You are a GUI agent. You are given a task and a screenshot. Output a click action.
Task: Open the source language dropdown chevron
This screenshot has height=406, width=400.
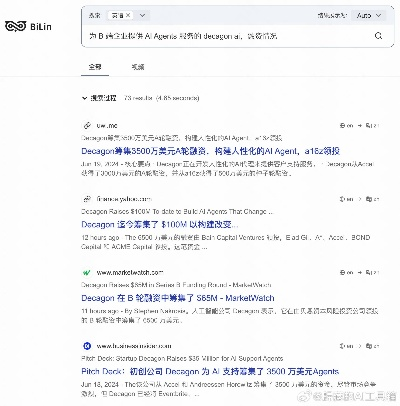pos(142,15)
